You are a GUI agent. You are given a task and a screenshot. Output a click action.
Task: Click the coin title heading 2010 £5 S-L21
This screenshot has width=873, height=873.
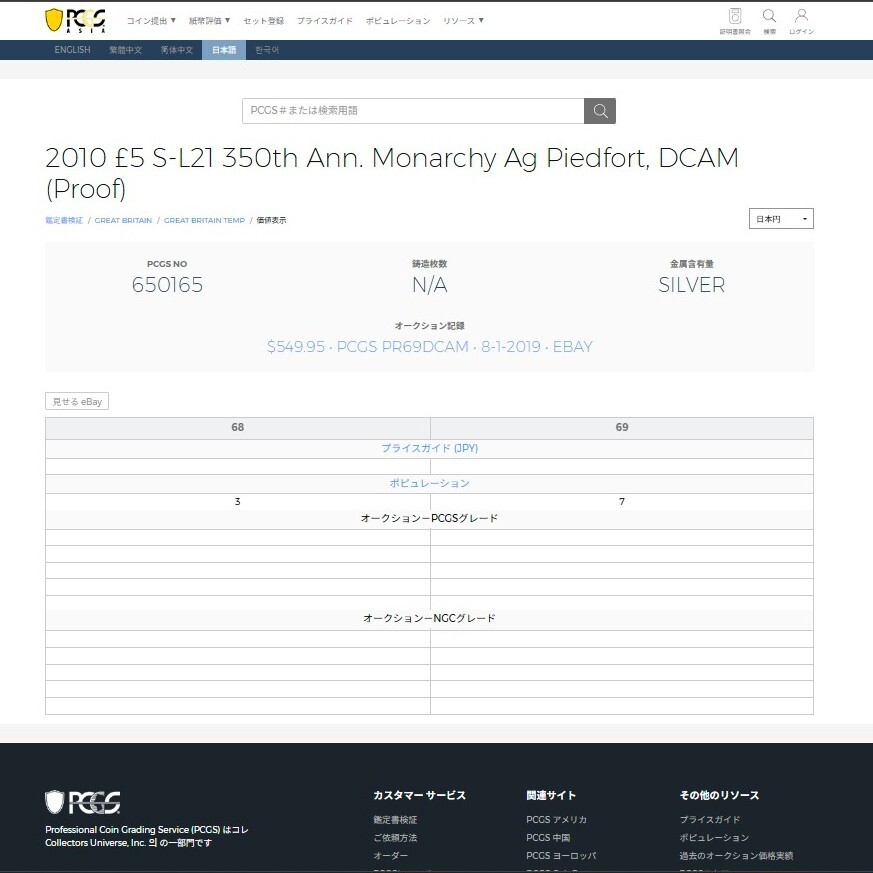pyautogui.click(x=392, y=173)
